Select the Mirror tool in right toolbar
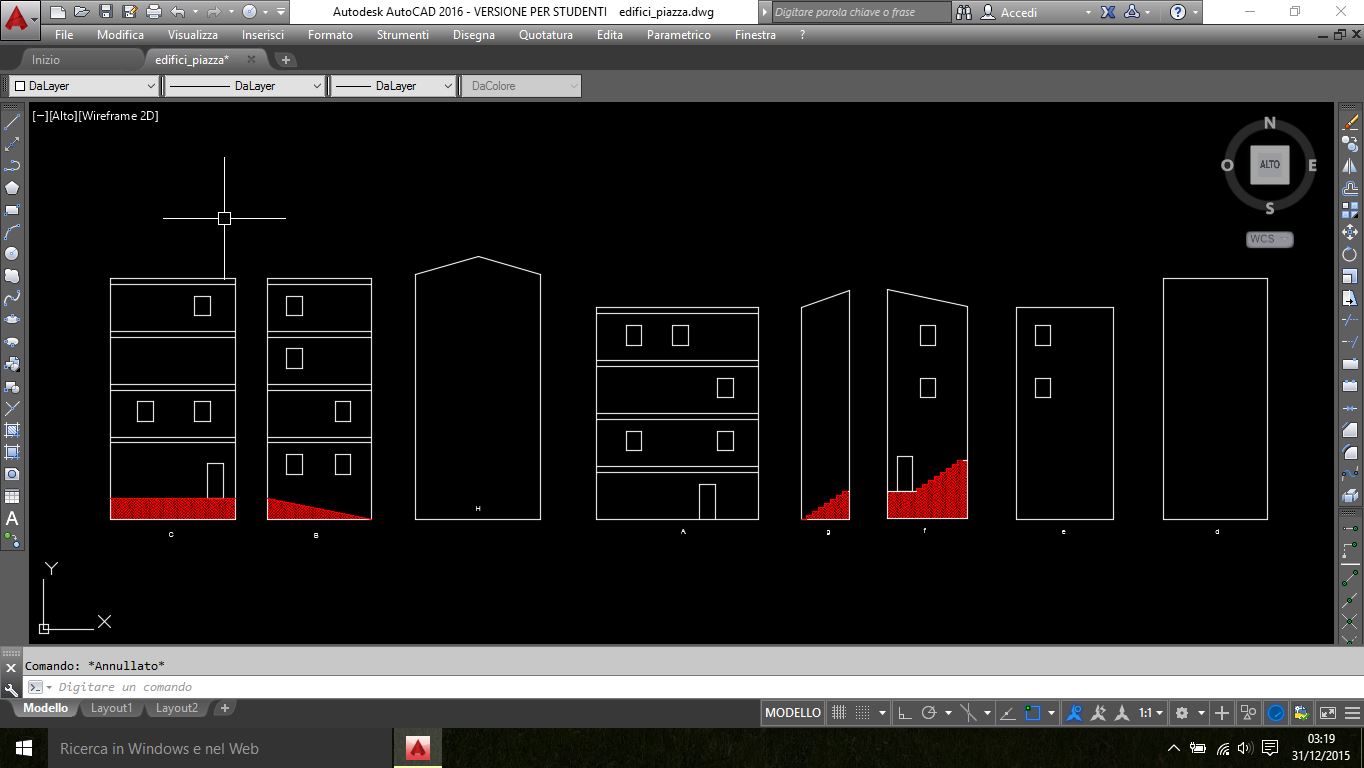The height and width of the screenshot is (768, 1364). [x=1350, y=166]
